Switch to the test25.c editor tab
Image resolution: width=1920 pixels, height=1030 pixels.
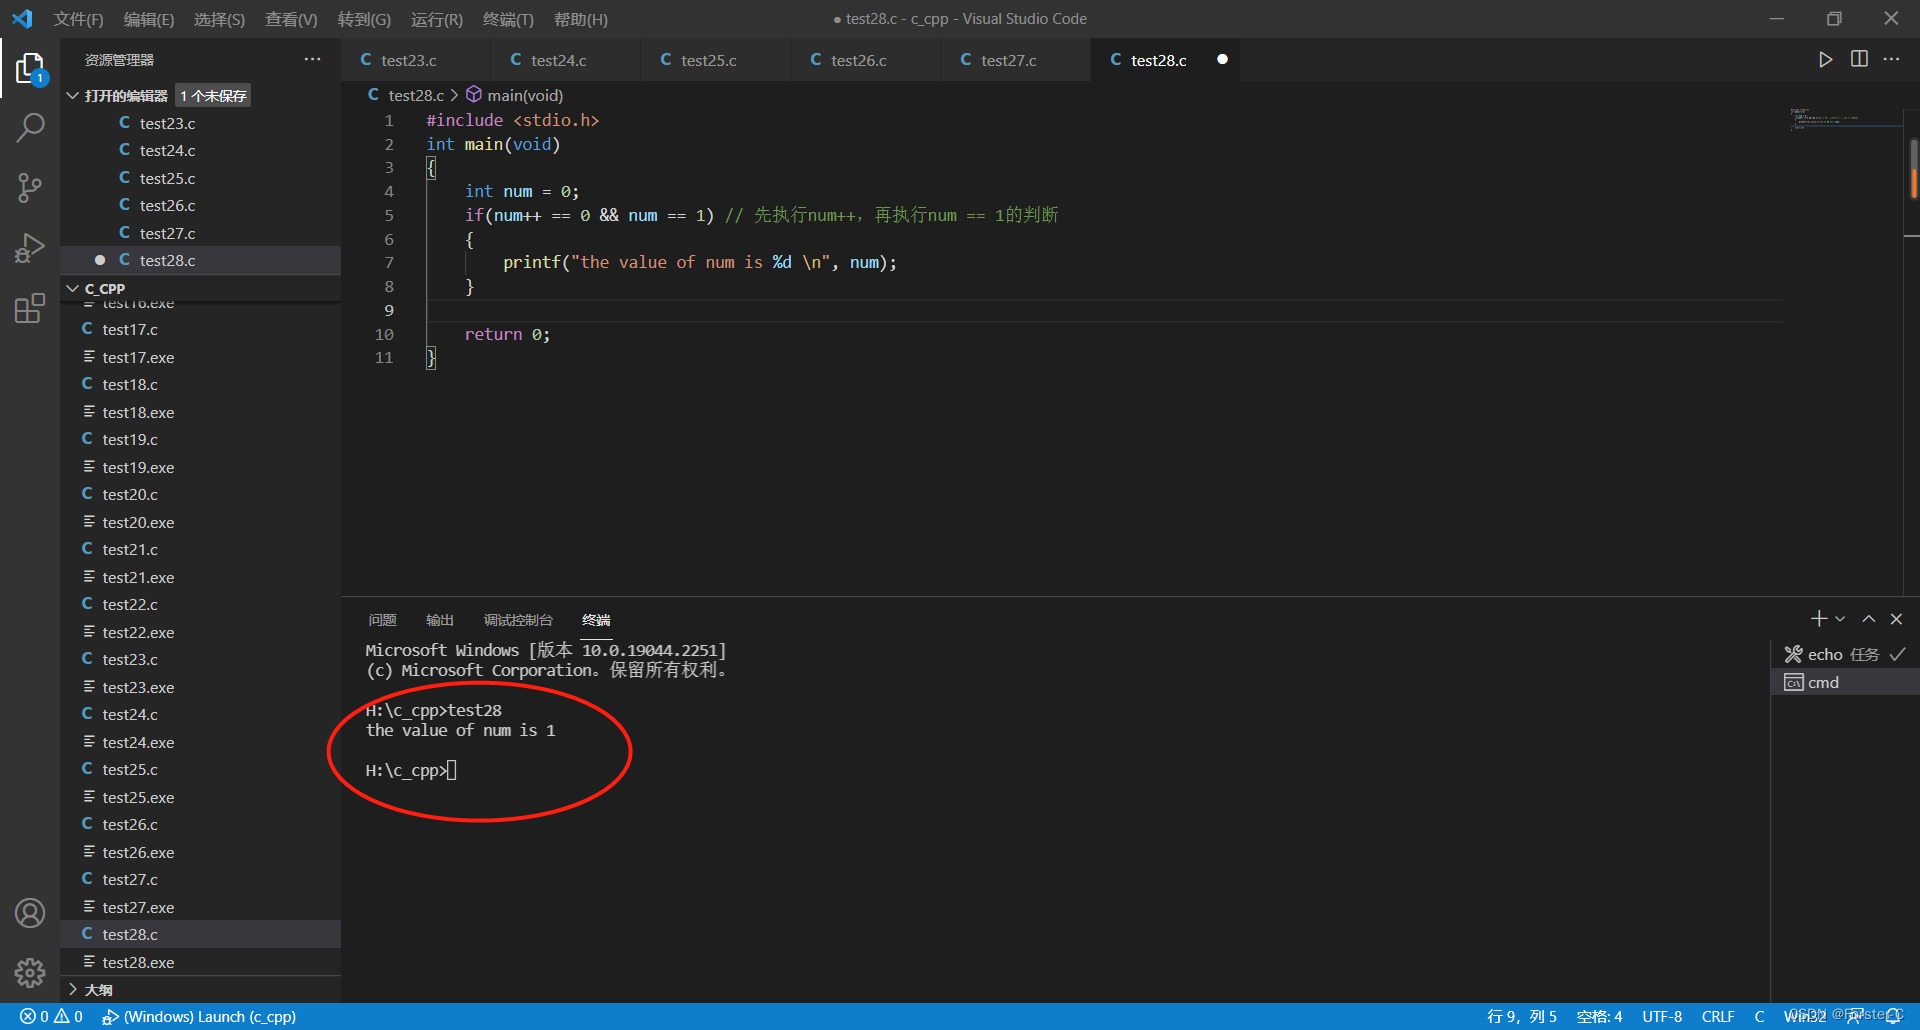click(x=715, y=60)
